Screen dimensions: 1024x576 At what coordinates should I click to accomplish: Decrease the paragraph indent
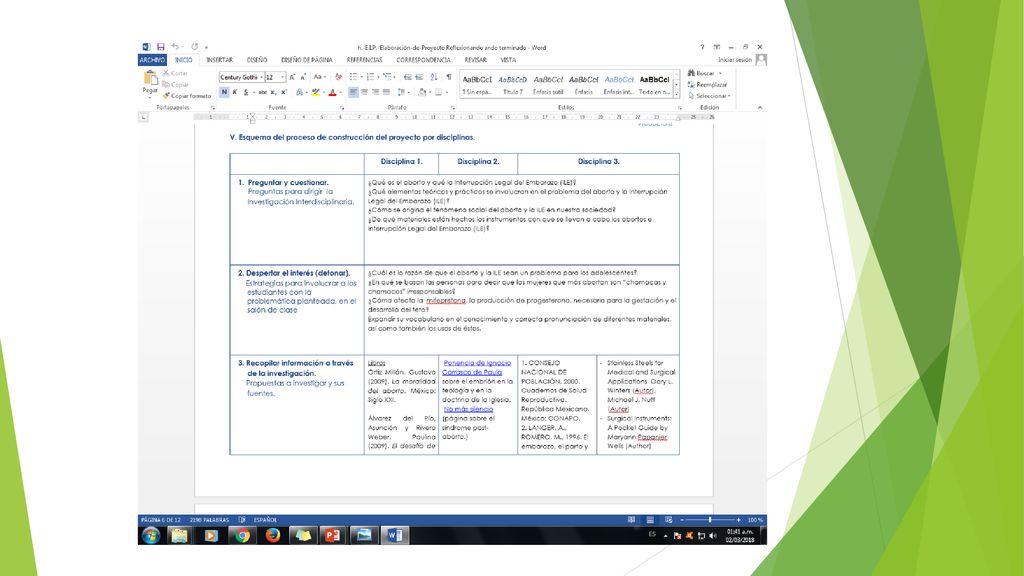408,77
